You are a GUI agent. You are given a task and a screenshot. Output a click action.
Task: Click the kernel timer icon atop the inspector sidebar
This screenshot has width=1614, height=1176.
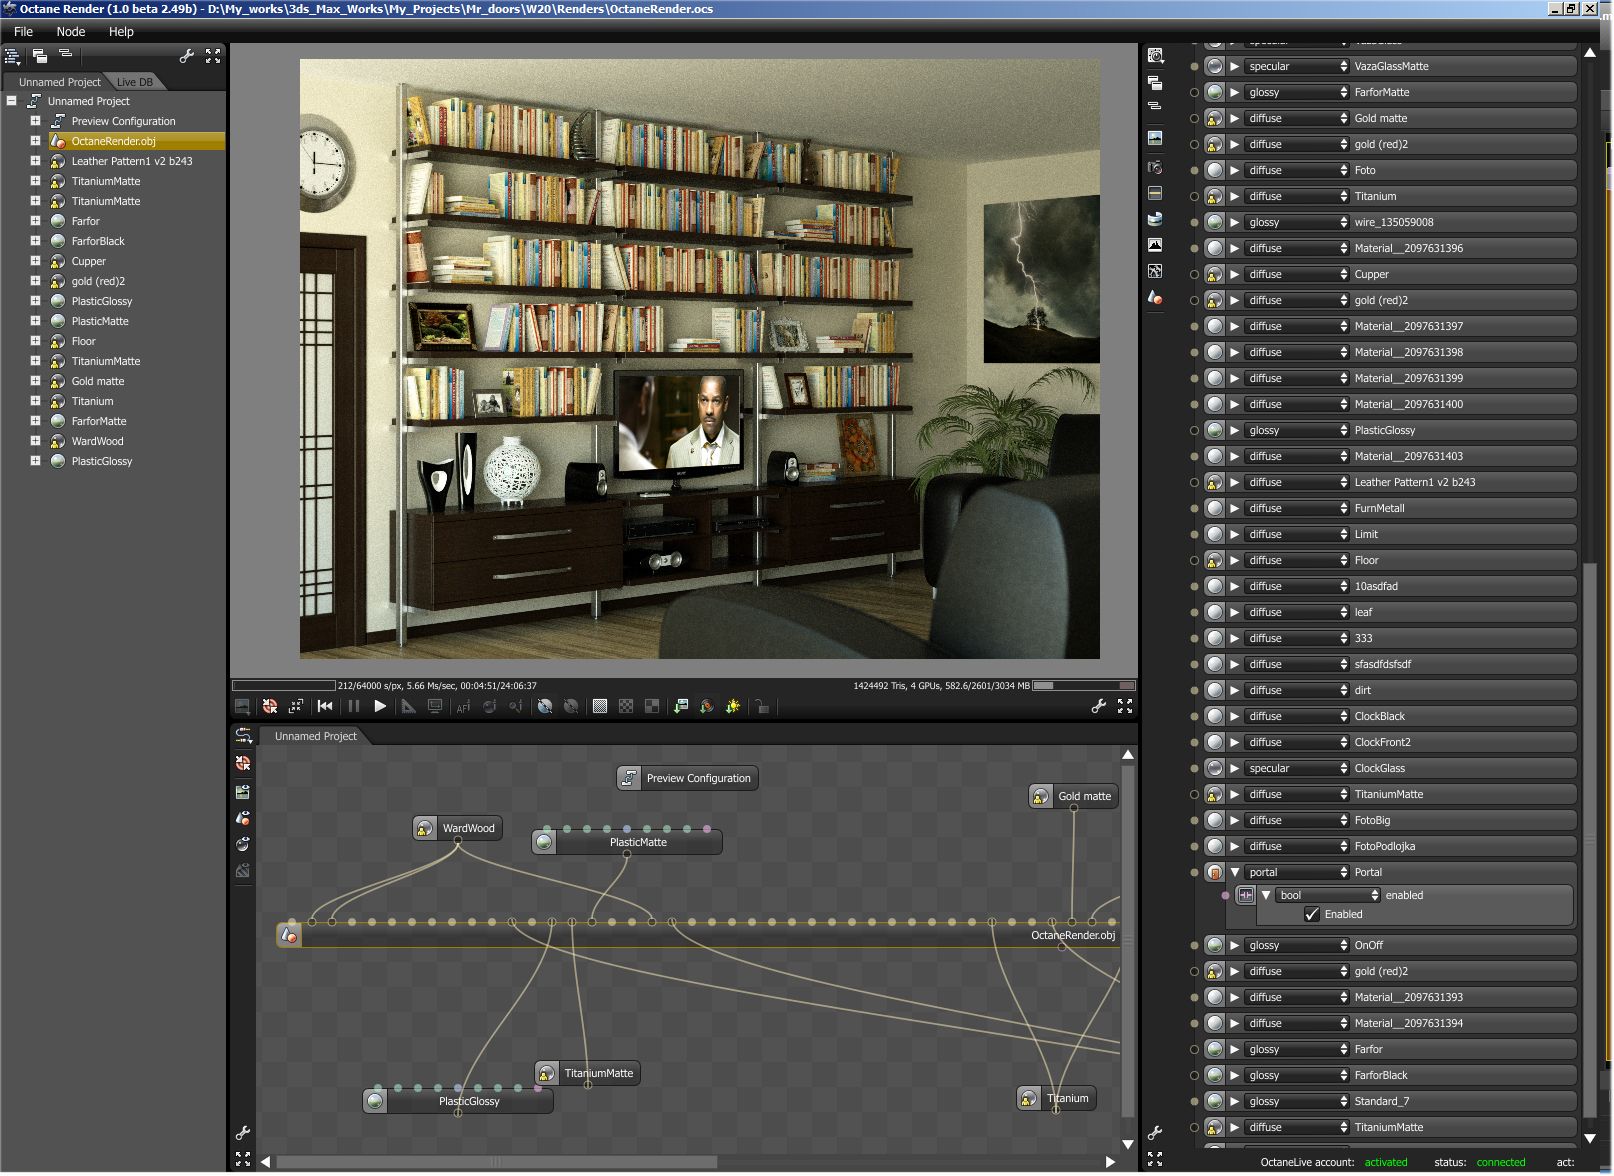(1155, 56)
